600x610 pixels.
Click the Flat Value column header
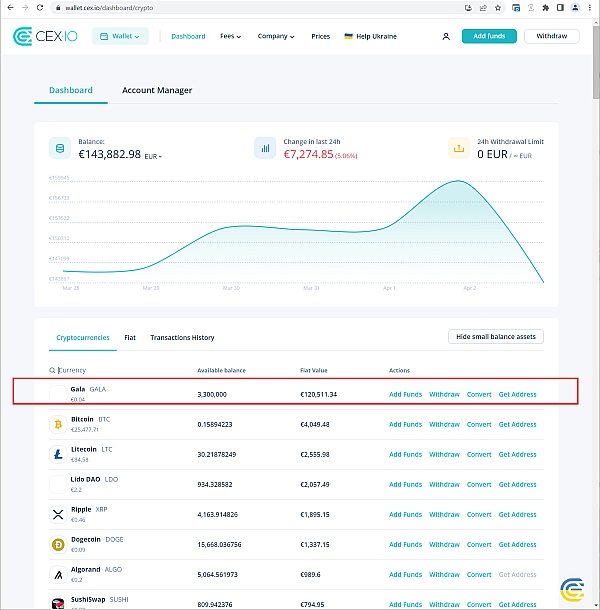(314, 370)
